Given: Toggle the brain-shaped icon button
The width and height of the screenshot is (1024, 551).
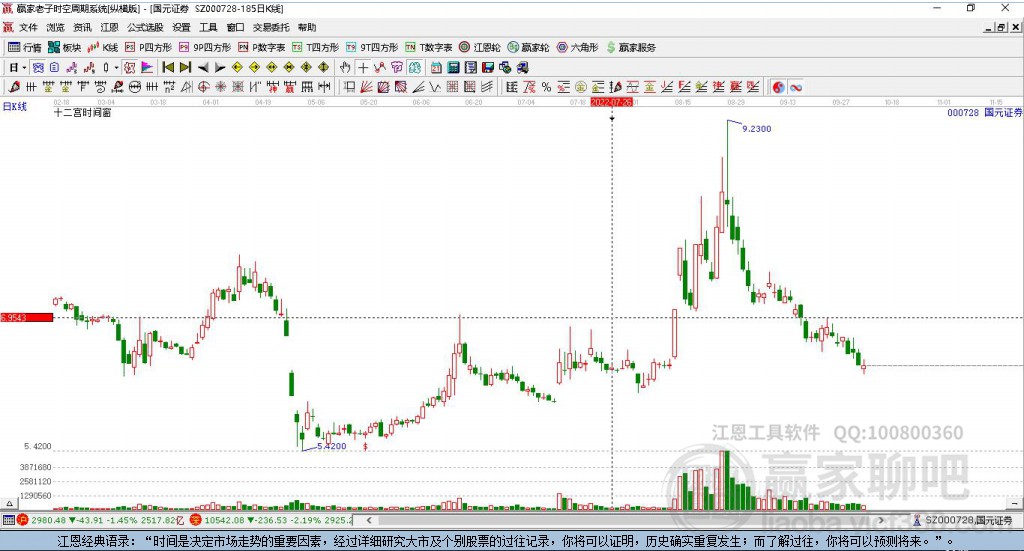Looking at the screenshot, I should point(414,67).
